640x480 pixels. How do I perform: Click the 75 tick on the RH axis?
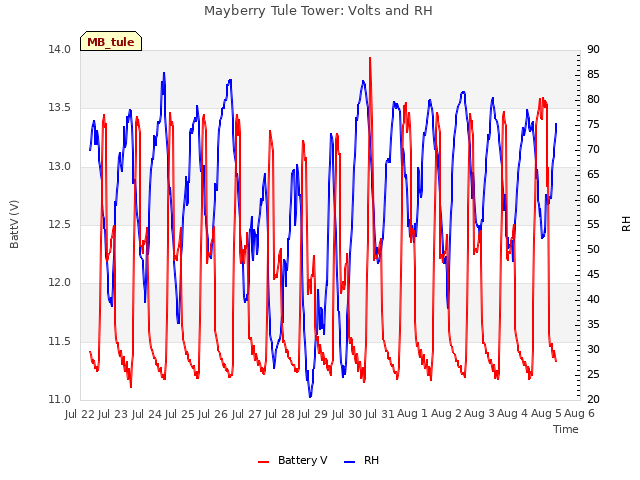click(593, 124)
